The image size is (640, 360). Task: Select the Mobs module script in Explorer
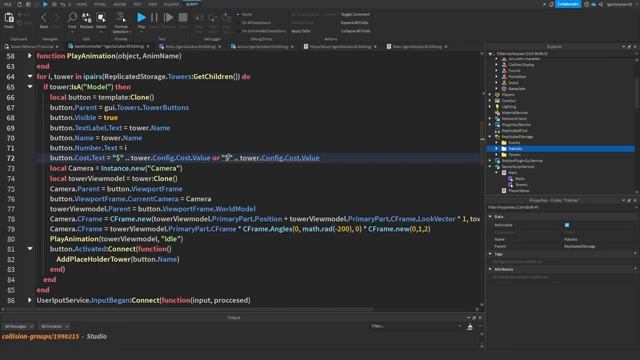[520, 179]
